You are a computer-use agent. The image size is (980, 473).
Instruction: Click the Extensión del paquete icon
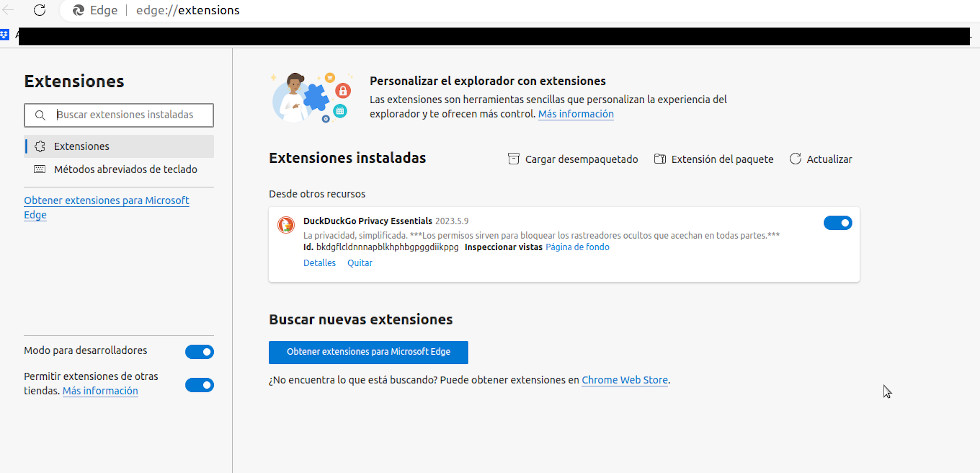[660, 159]
